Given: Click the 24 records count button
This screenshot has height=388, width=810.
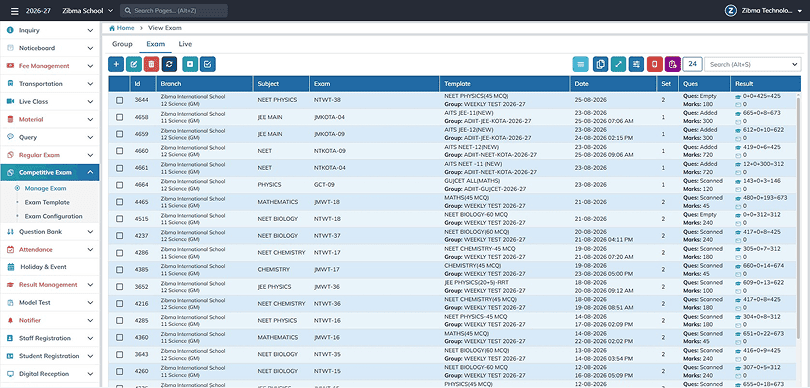Looking at the screenshot, I should pos(692,64).
